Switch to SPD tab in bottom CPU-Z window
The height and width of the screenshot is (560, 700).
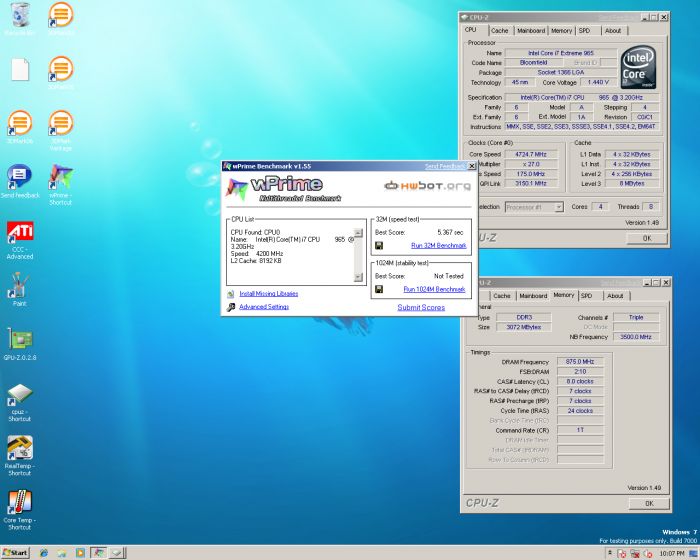pyautogui.click(x=587, y=296)
